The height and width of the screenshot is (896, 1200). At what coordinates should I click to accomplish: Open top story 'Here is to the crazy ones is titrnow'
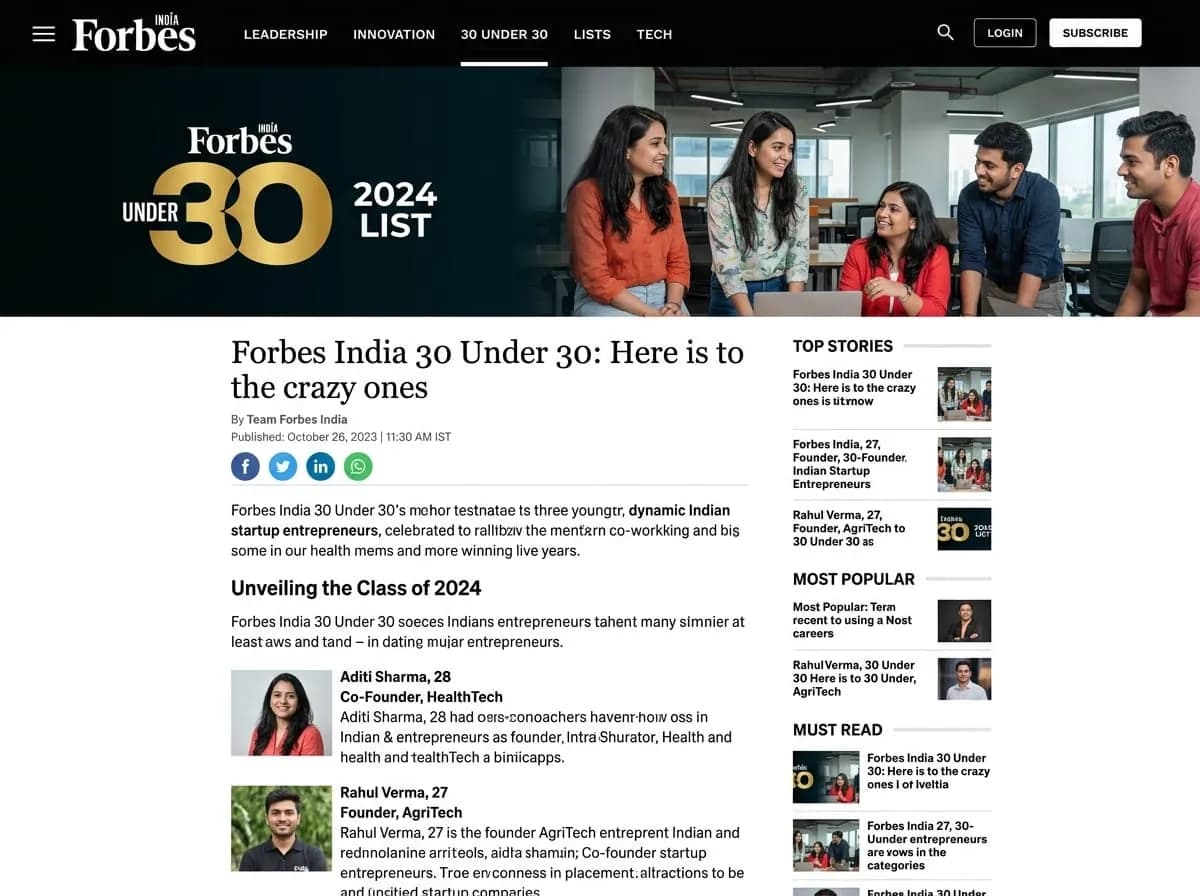click(x=855, y=388)
